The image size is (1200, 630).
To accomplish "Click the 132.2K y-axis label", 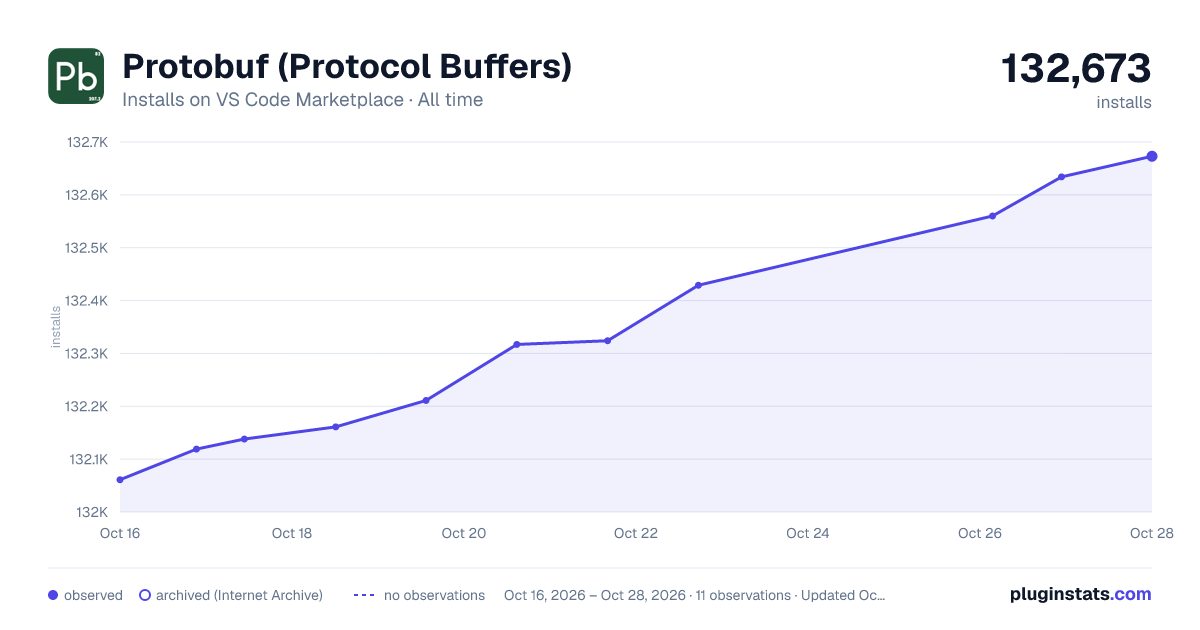I will coord(87,407).
